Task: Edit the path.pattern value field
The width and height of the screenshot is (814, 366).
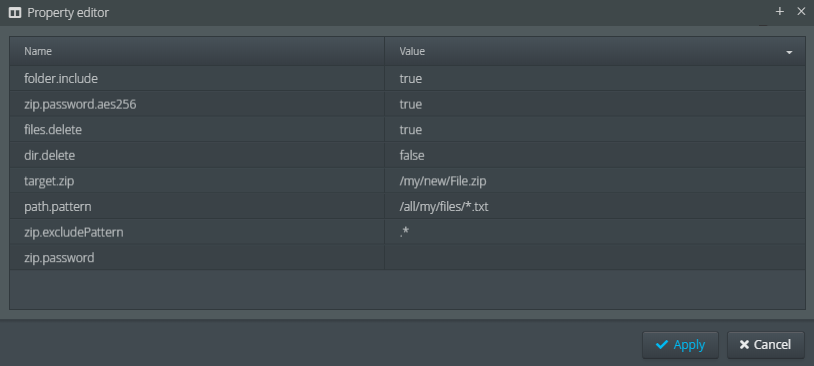Action: [x=595, y=206]
